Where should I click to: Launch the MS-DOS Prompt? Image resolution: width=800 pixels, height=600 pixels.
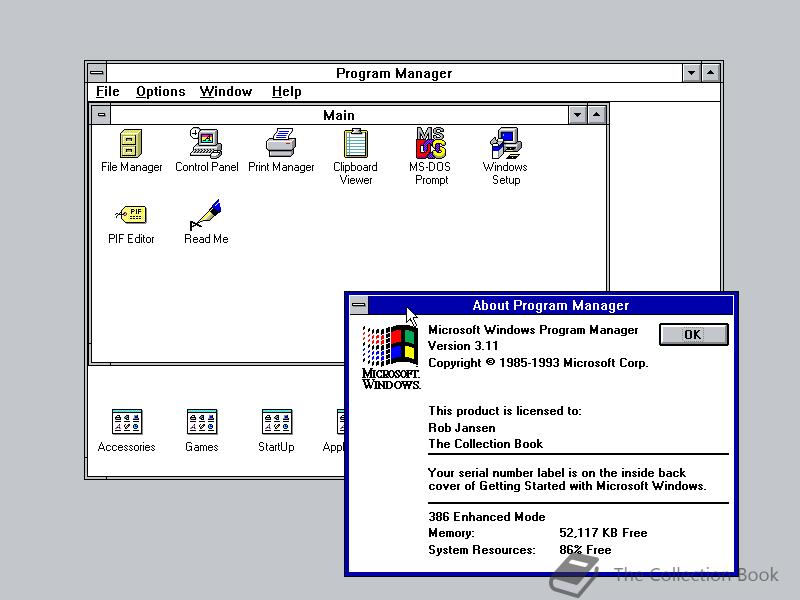pyautogui.click(x=430, y=145)
